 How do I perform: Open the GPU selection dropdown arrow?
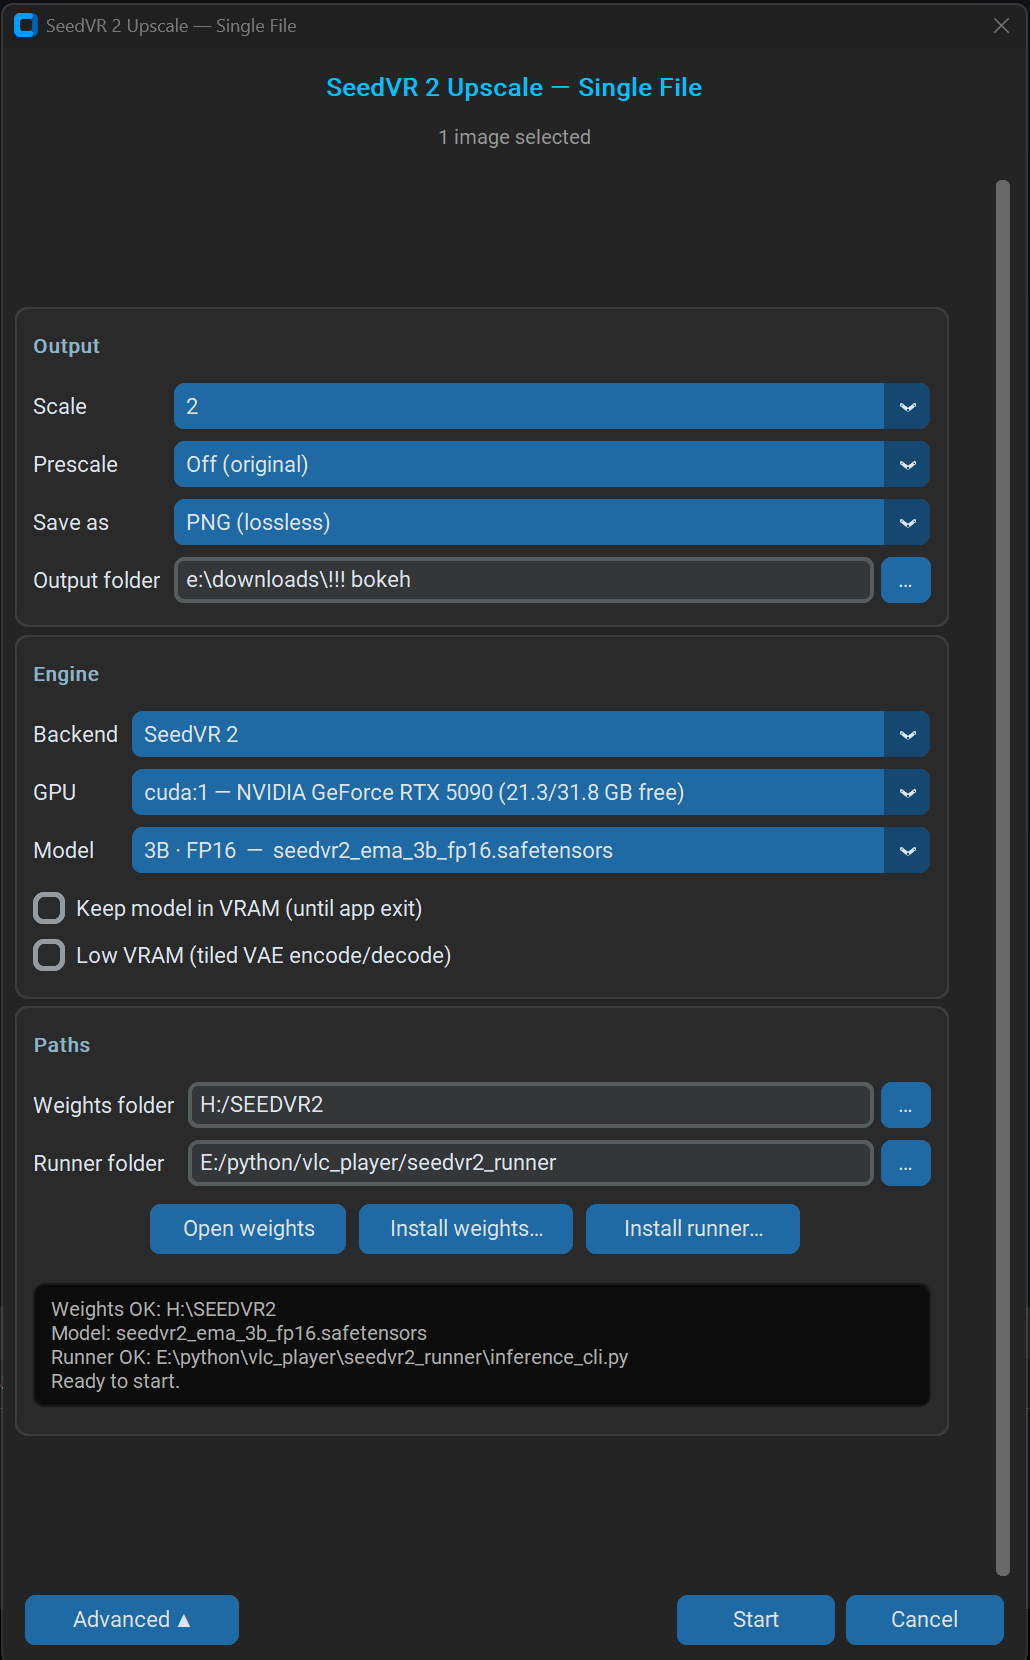pyautogui.click(x=907, y=793)
